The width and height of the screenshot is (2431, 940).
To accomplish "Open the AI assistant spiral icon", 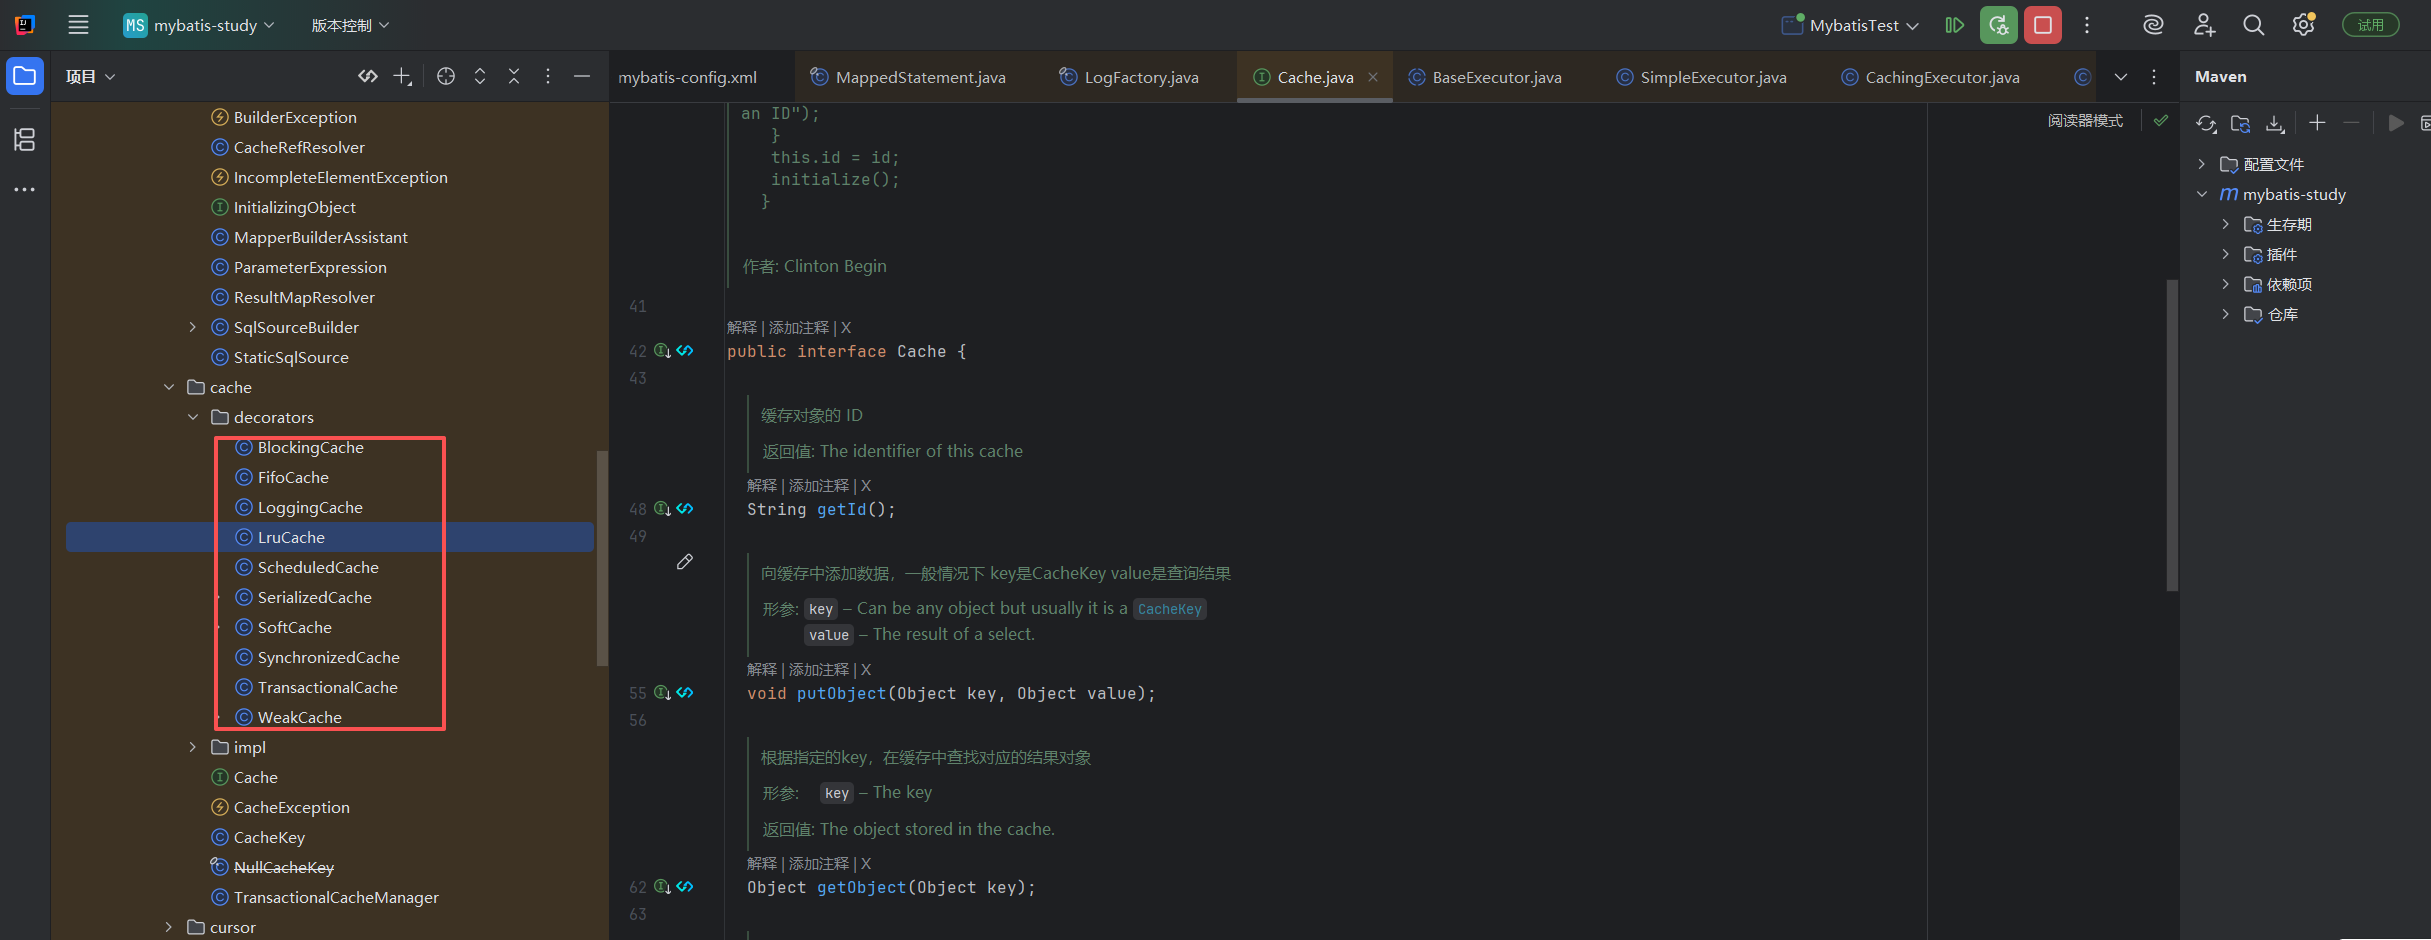I will click(2153, 25).
